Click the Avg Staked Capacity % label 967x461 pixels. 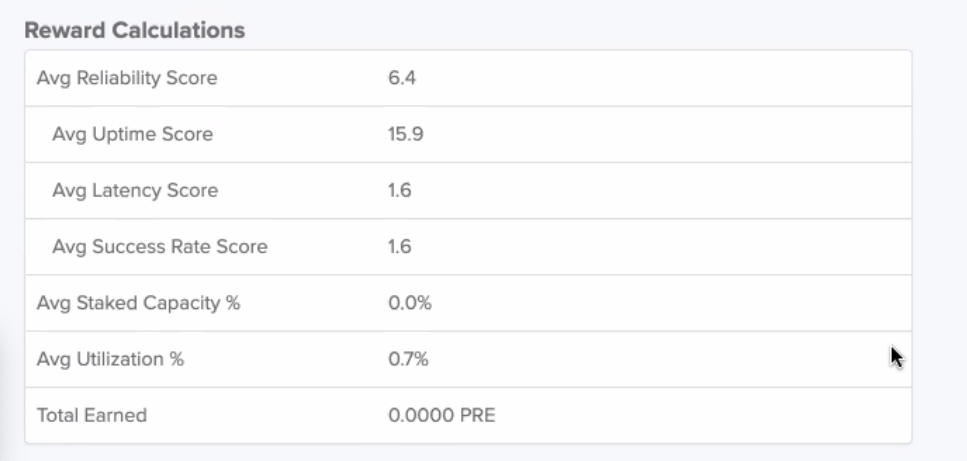tap(138, 303)
